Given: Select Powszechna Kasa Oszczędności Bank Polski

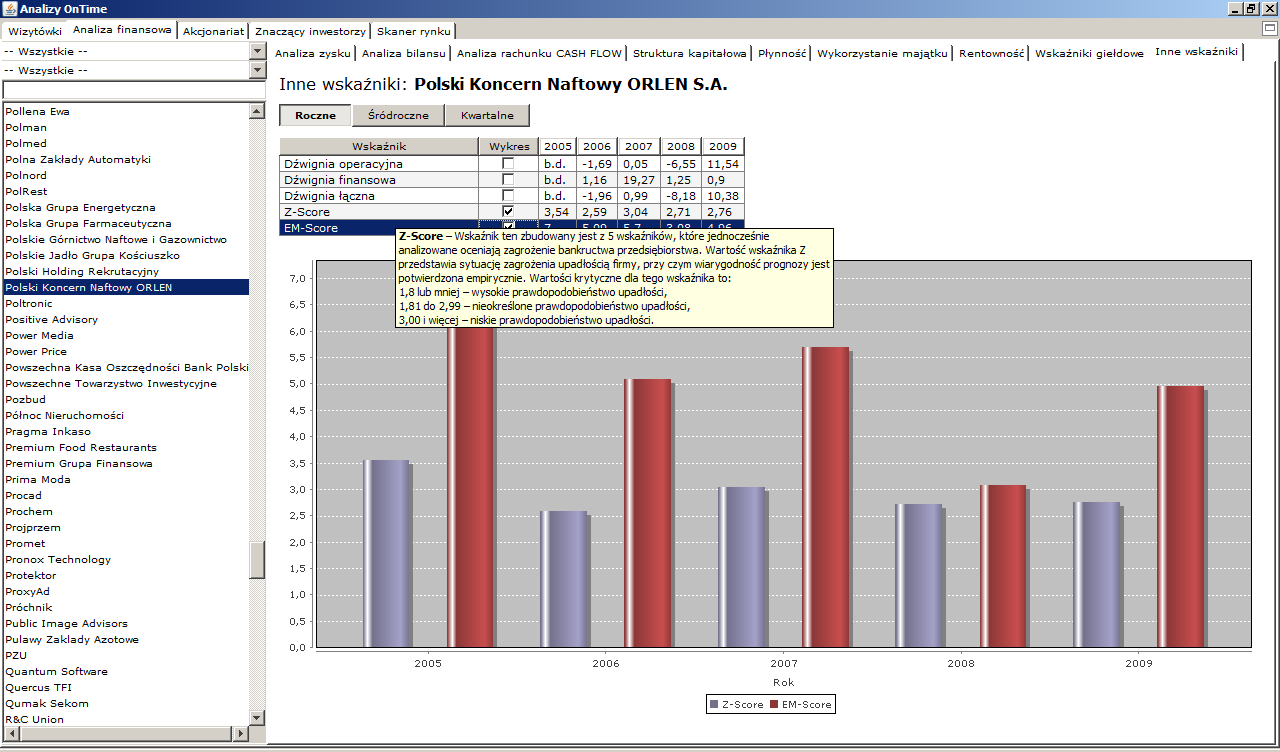Looking at the screenshot, I should 125,367.
